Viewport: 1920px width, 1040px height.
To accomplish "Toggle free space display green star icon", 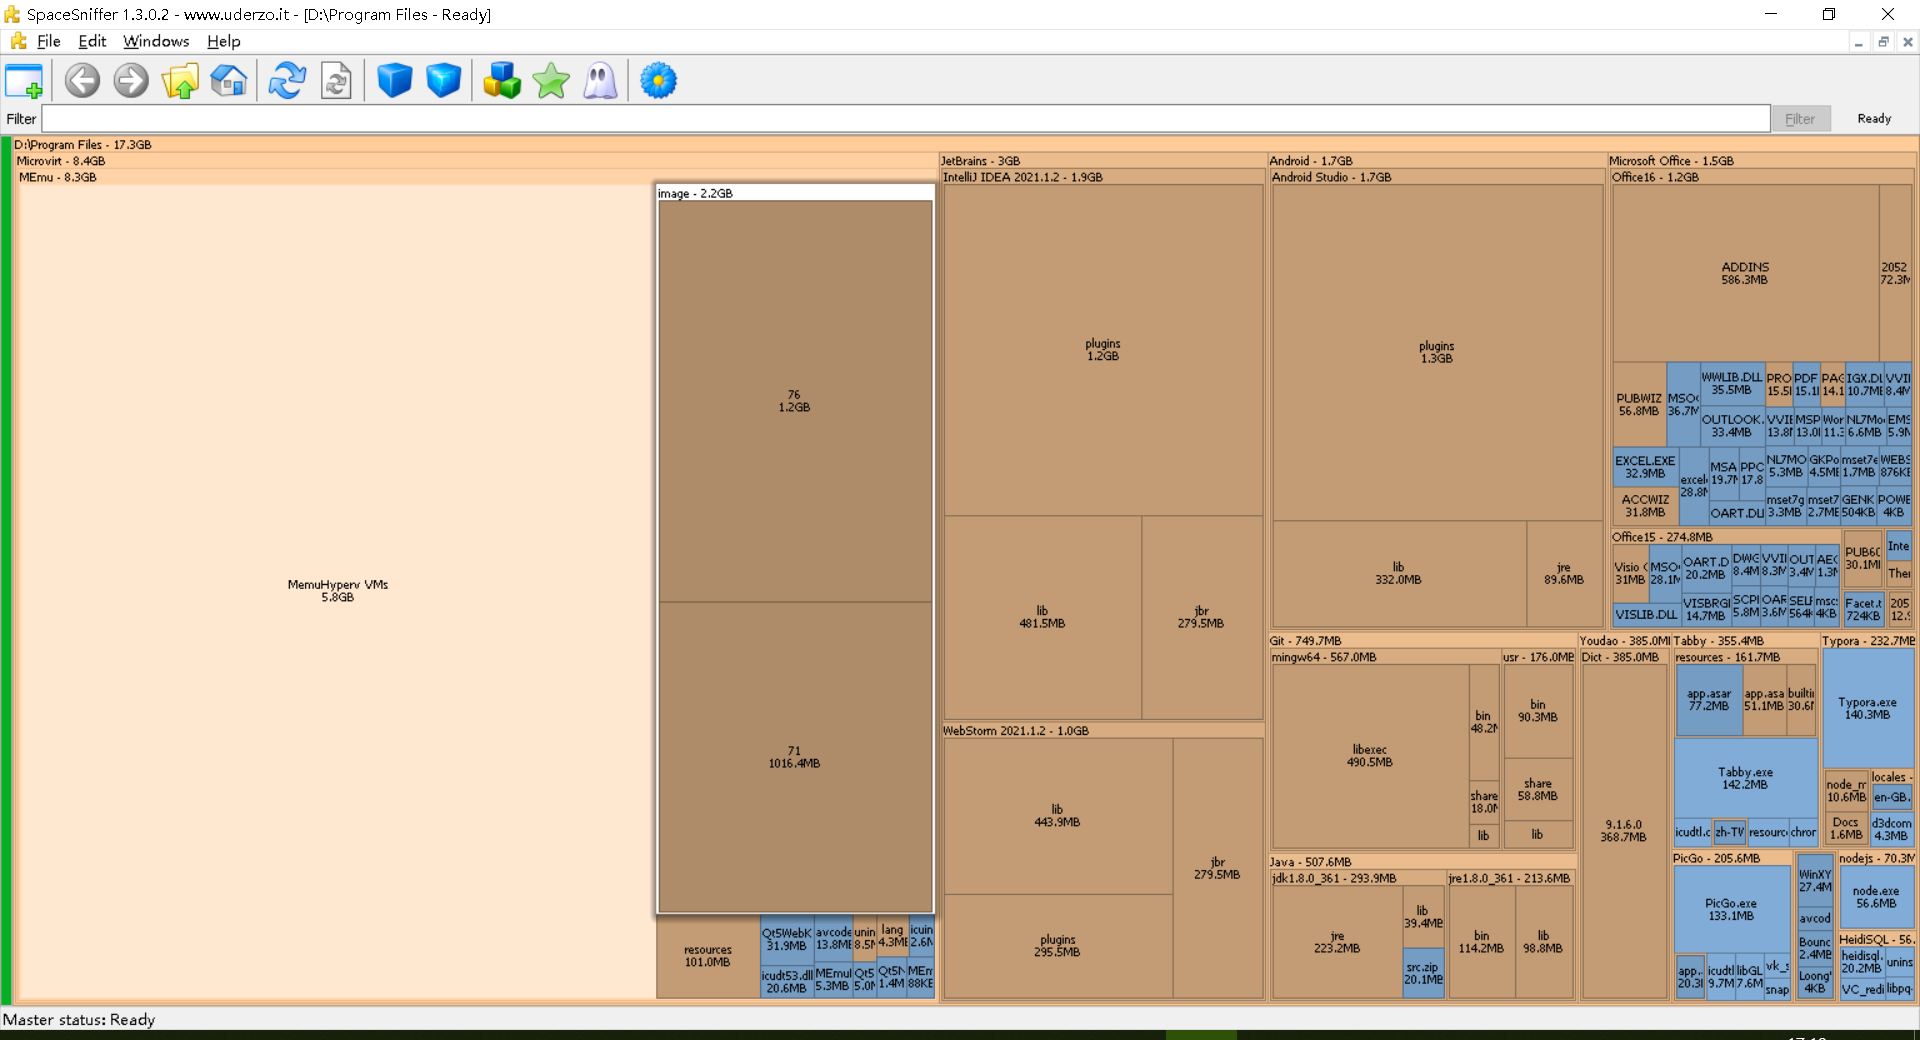I will click(551, 81).
